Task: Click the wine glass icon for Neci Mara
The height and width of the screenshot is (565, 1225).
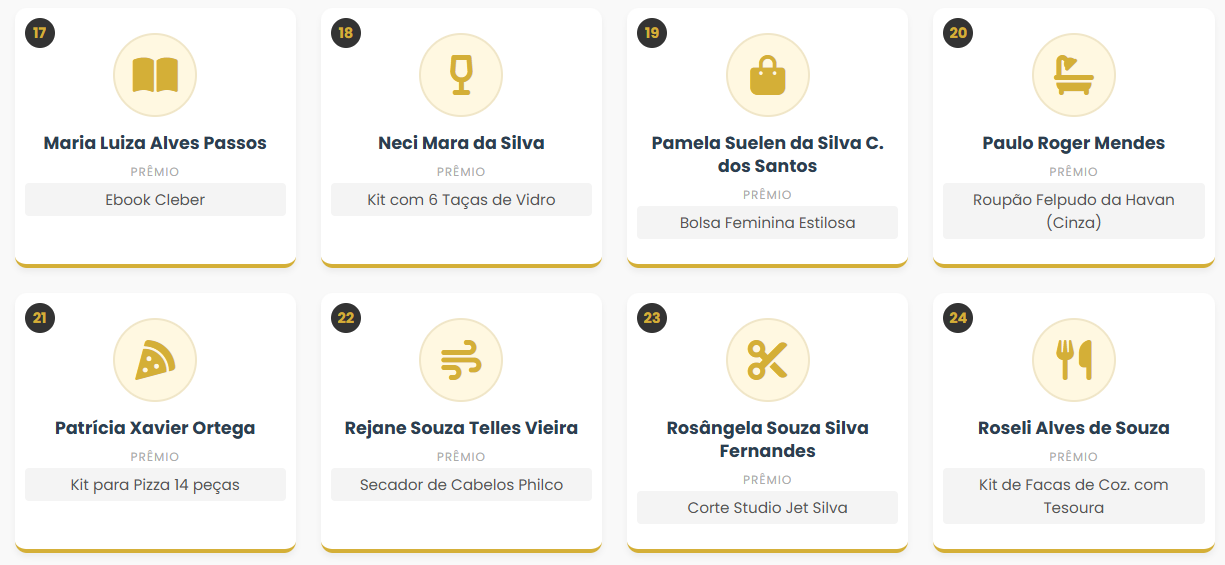Action: coord(461,75)
